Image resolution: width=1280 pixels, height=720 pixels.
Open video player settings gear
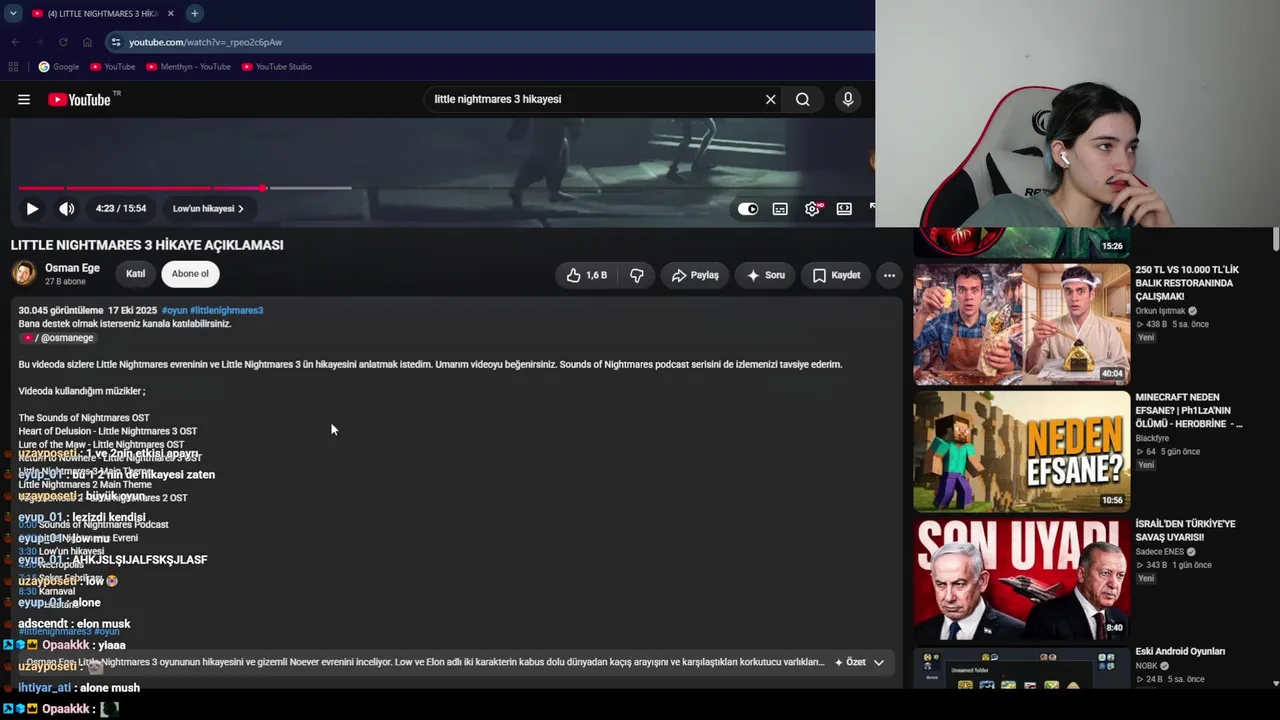812,209
